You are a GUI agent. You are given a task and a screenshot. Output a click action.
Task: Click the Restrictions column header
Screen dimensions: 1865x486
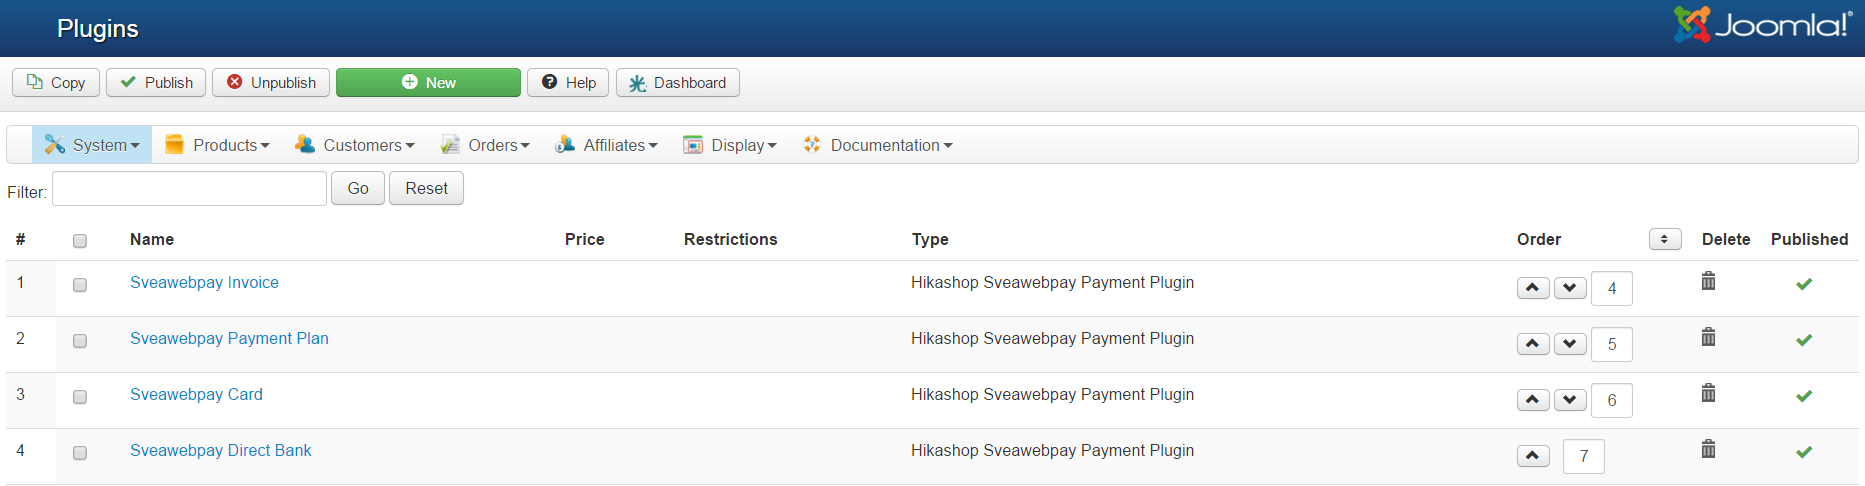click(x=730, y=239)
